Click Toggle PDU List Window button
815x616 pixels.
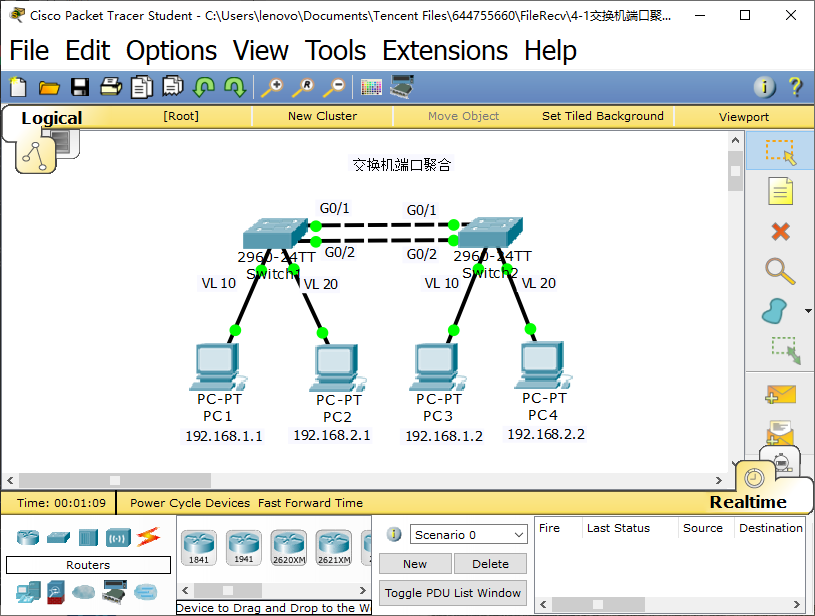tap(453, 593)
